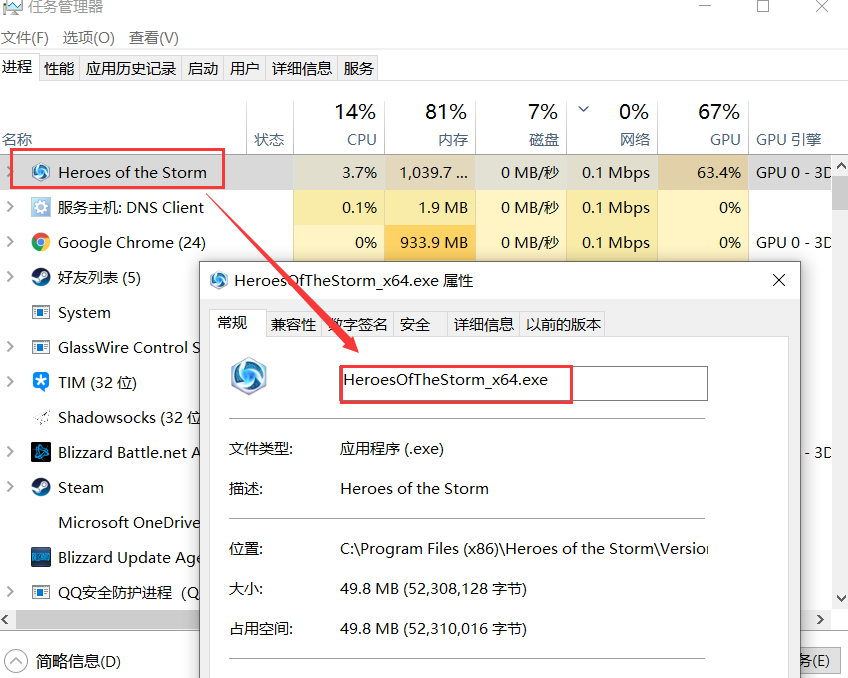This screenshot has width=848, height=678.
Task: Expand the 服务主机: DNS Client row
Action: point(10,207)
